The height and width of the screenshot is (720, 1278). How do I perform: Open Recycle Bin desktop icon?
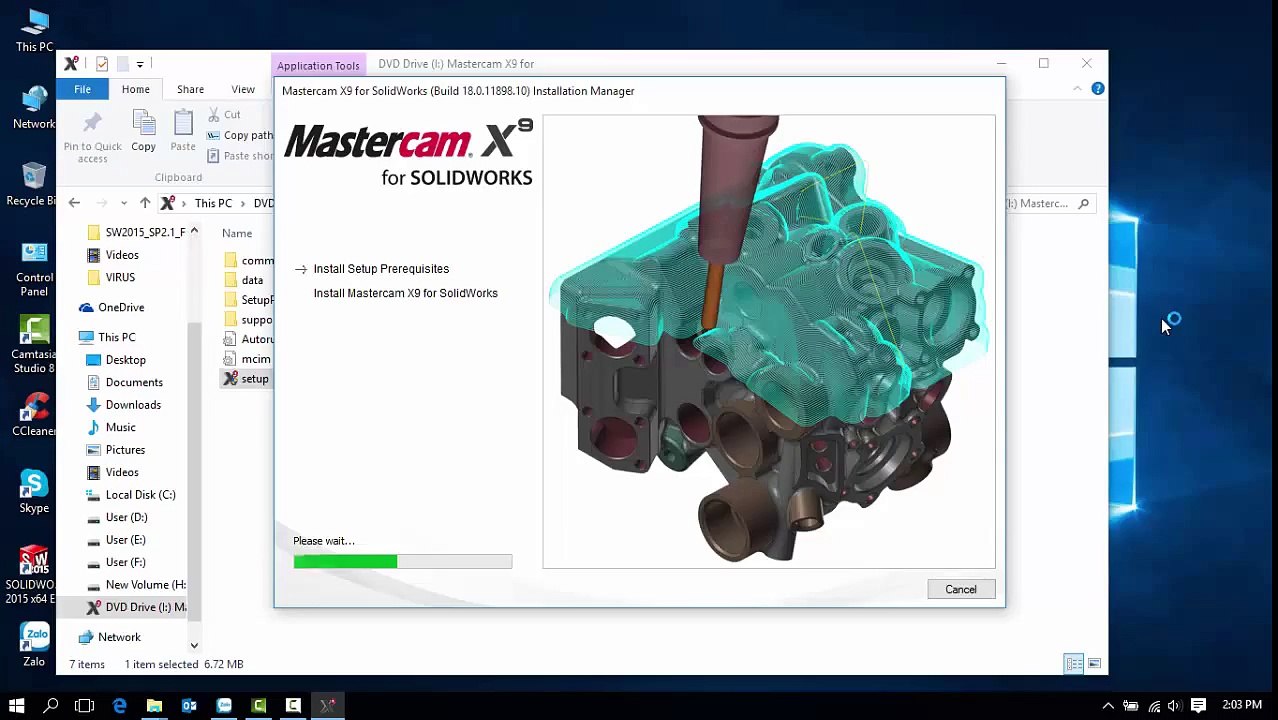(32, 185)
